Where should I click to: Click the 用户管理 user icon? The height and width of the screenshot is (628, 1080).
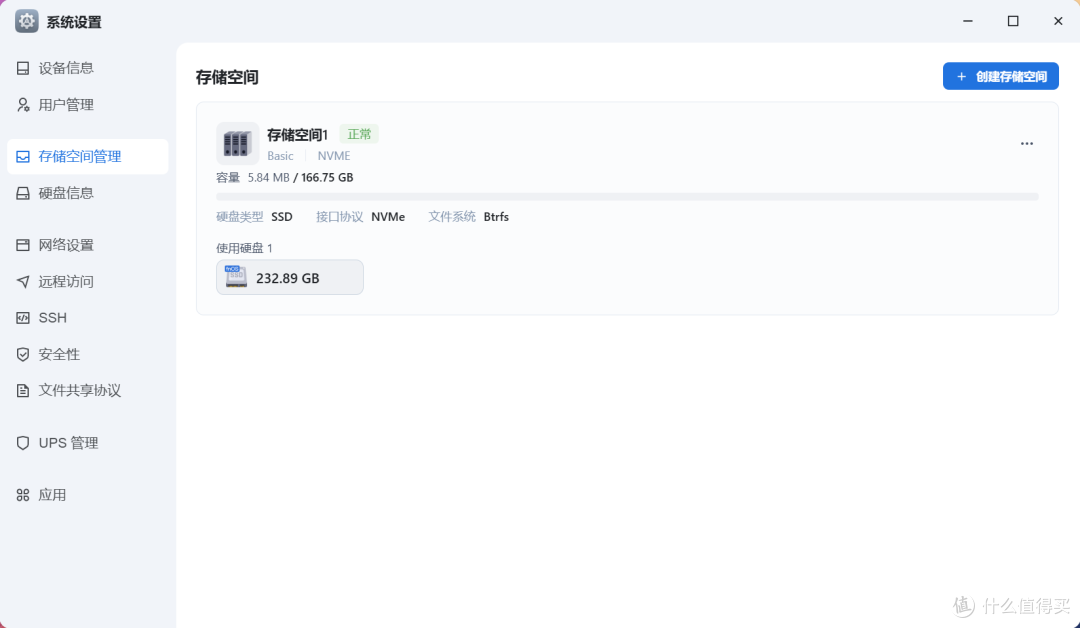click(x=23, y=105)
